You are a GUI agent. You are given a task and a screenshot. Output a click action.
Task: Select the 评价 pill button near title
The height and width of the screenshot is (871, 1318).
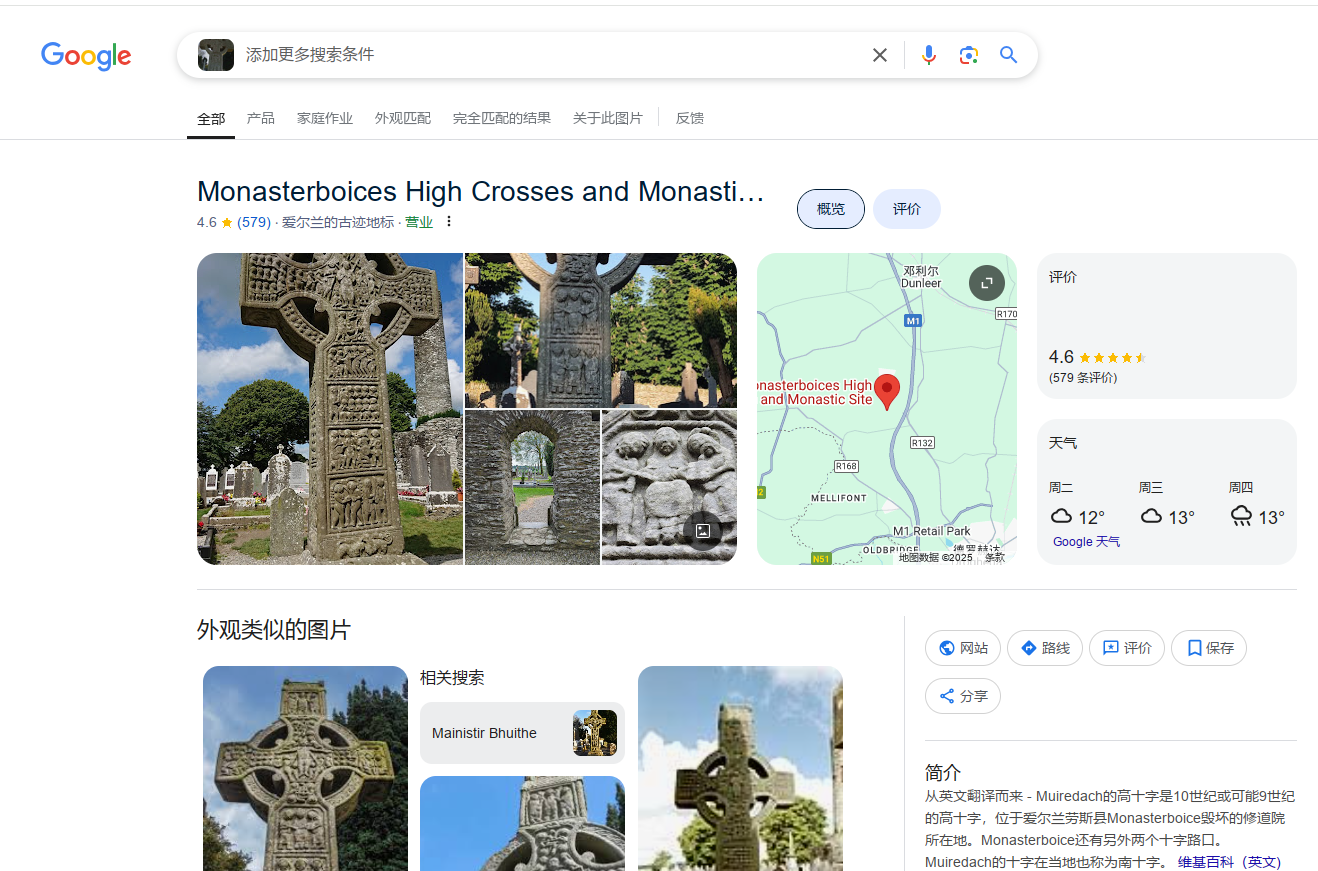coord(907,209)
